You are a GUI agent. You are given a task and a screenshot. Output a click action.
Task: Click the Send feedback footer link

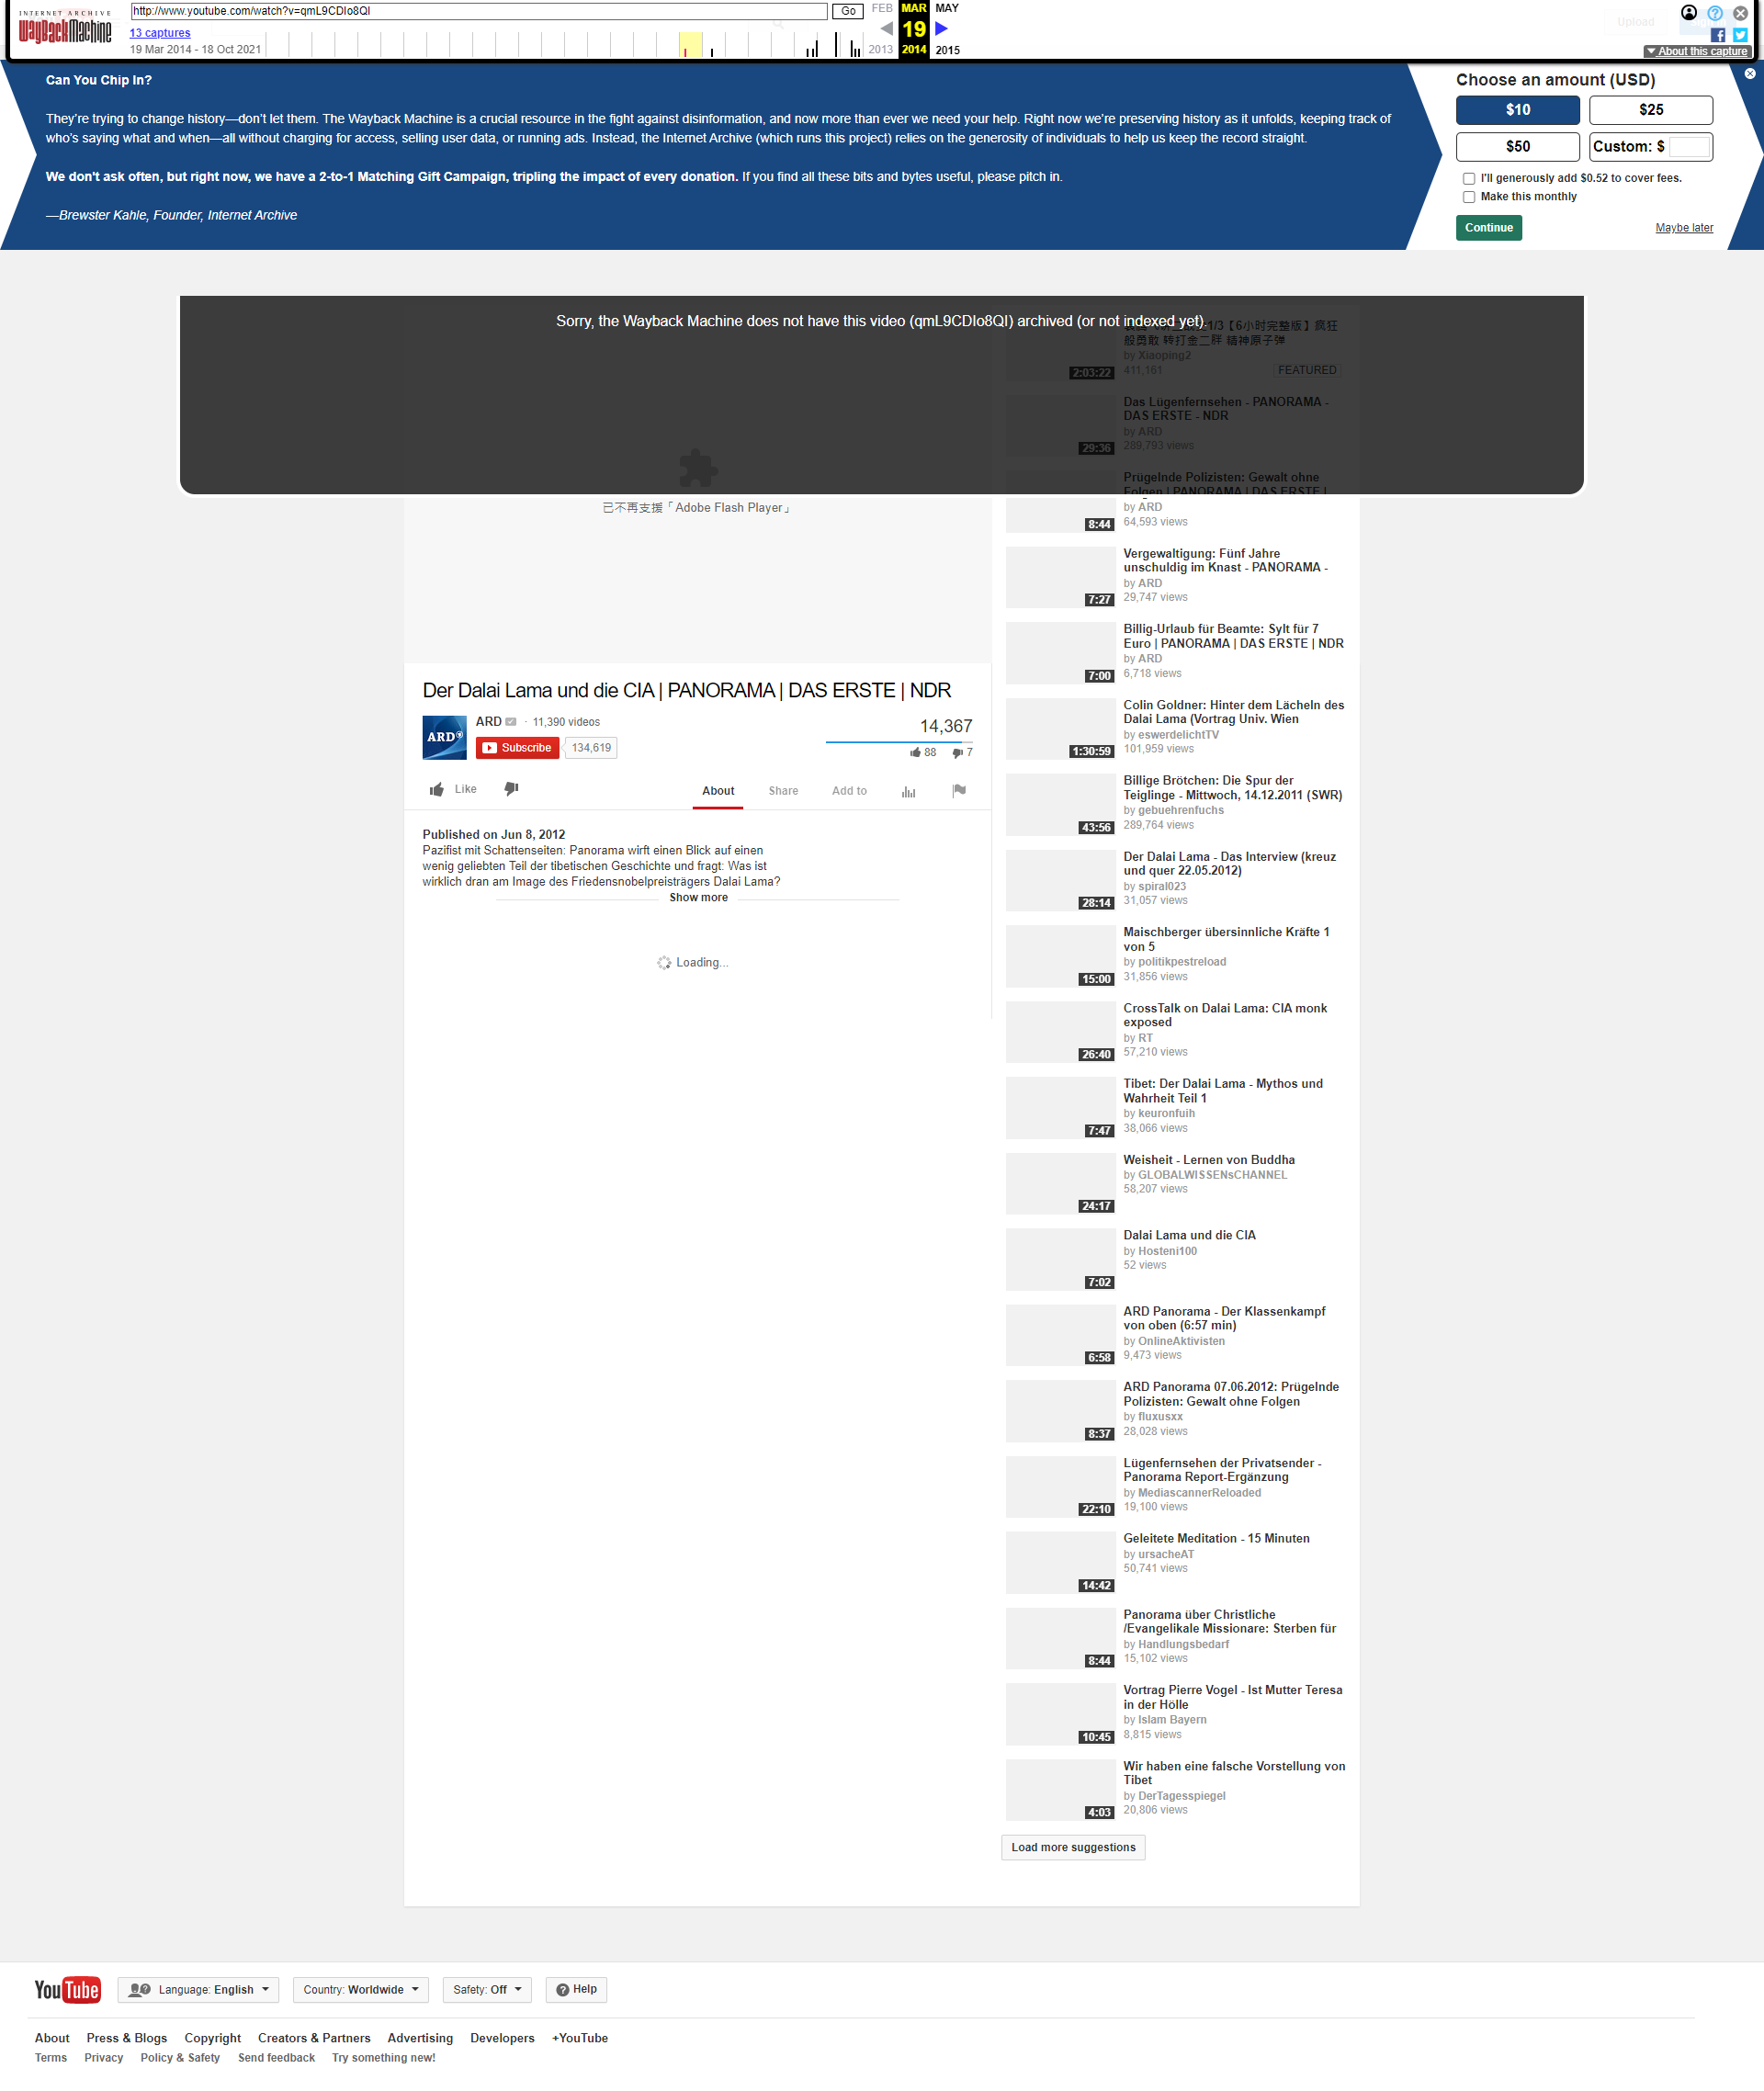click(276, 2058)
